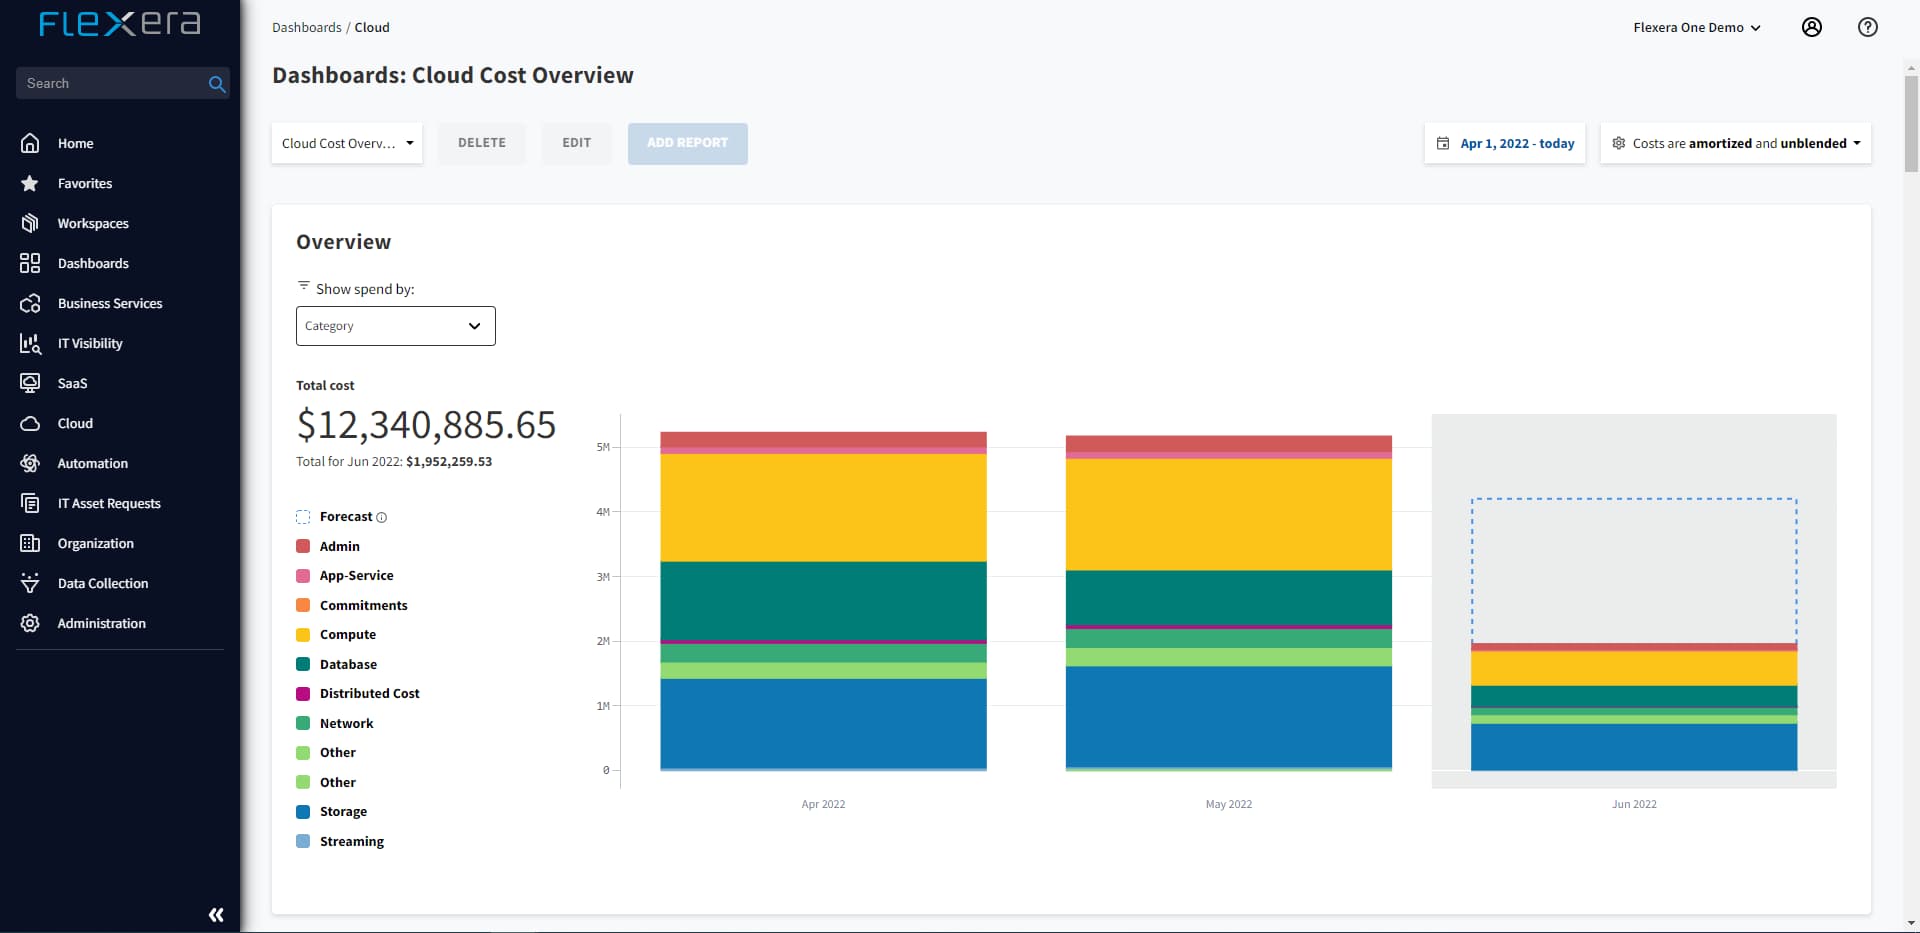Open the Category spend-by dropdown
Screen dimensions: 1920x933
396,326
